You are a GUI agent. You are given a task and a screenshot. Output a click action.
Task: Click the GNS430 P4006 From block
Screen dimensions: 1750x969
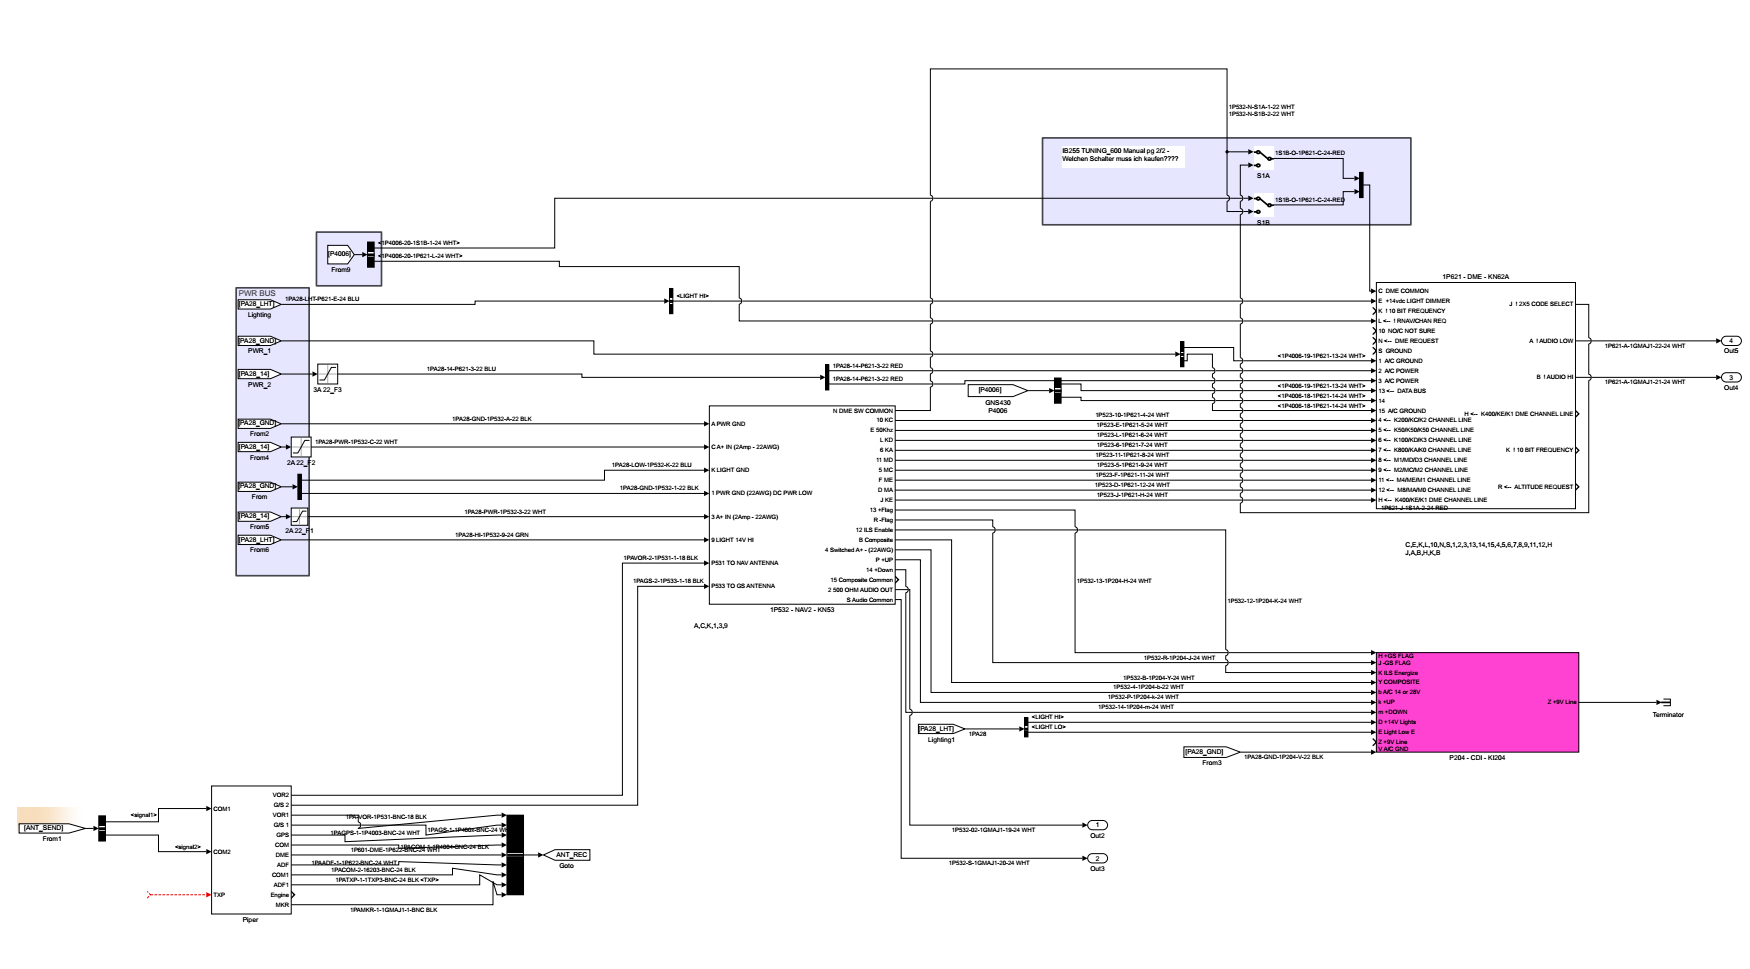[997, 389]
